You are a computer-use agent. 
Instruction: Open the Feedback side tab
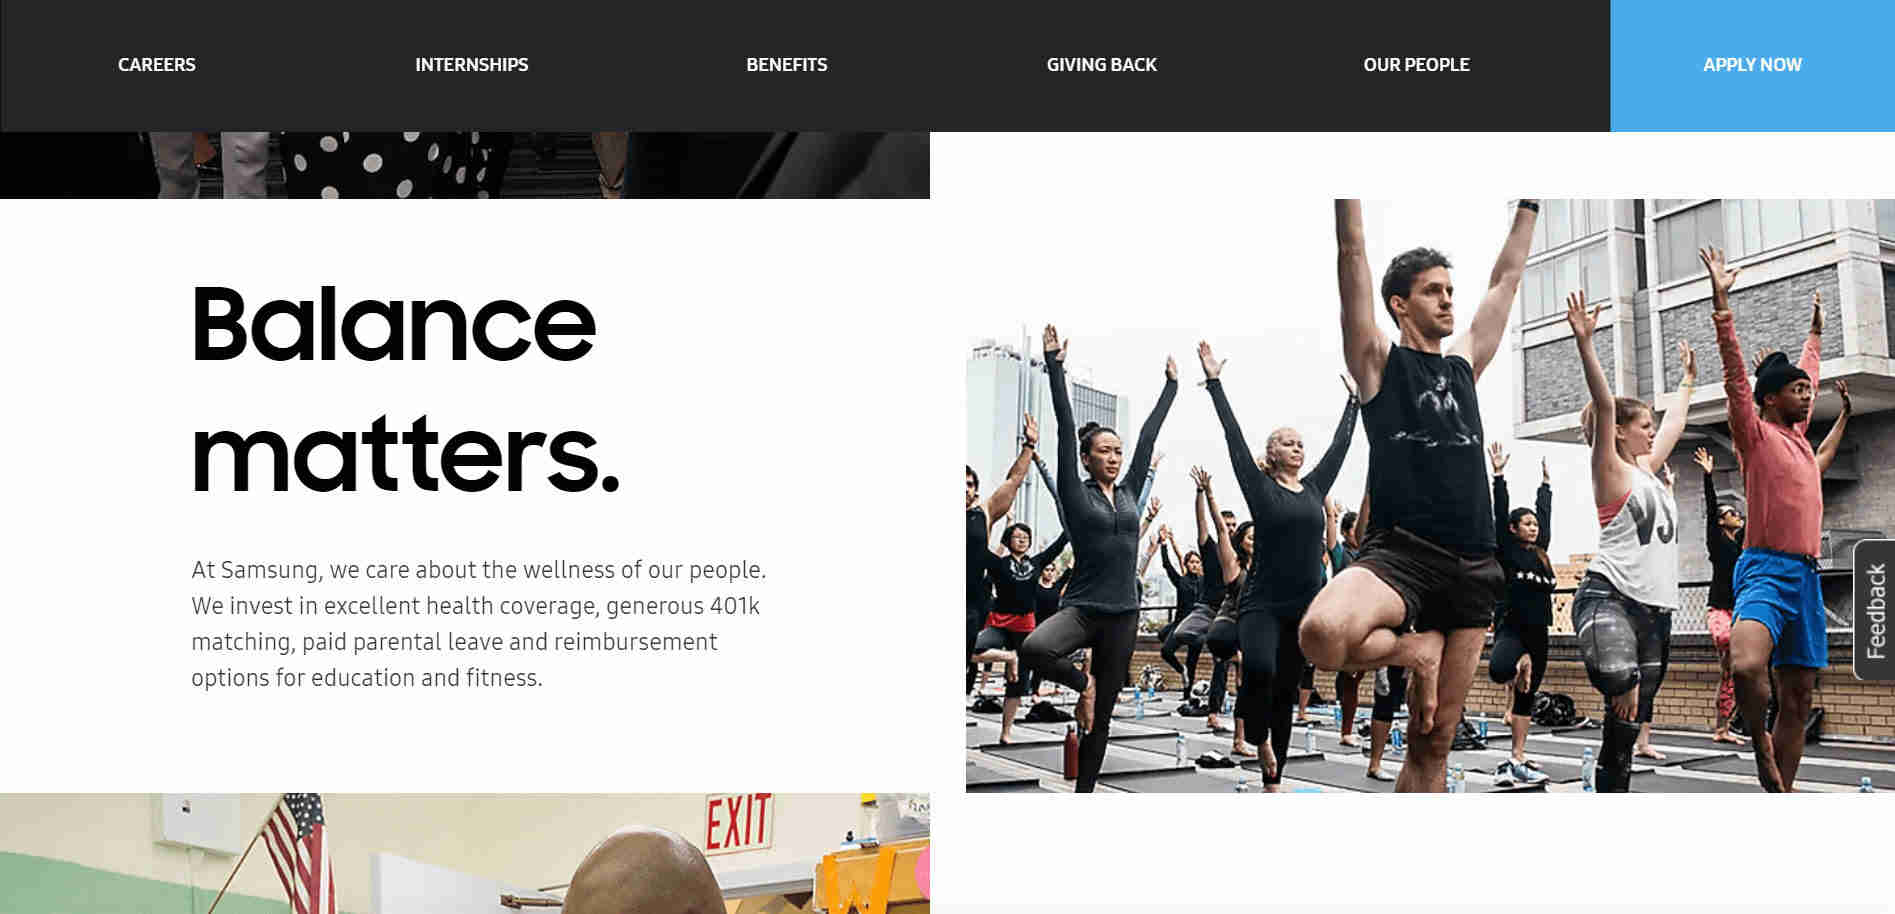click(1875, 610)
